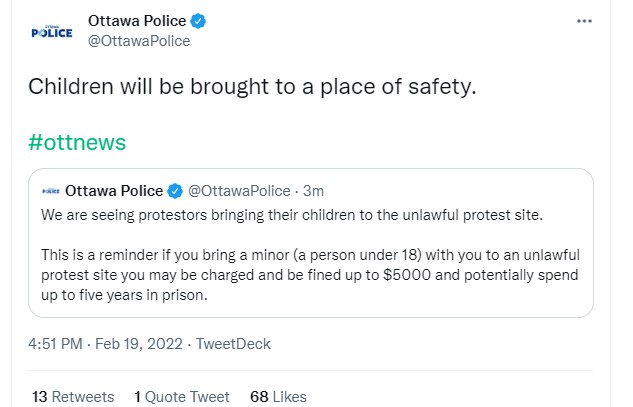633x407 pixels.
Task: View the 1 Quote Tweet
Action: pyautogui.click(x=181, y=396)
